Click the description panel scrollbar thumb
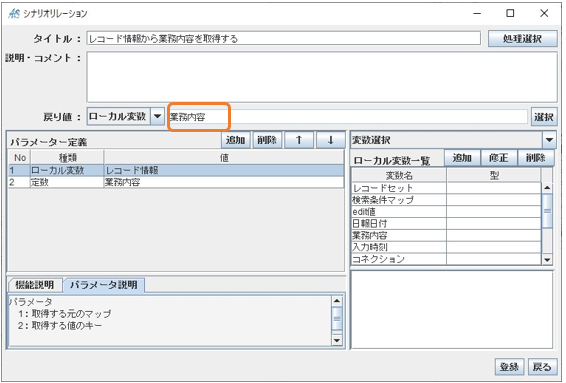566x383 pixels. 337,318
